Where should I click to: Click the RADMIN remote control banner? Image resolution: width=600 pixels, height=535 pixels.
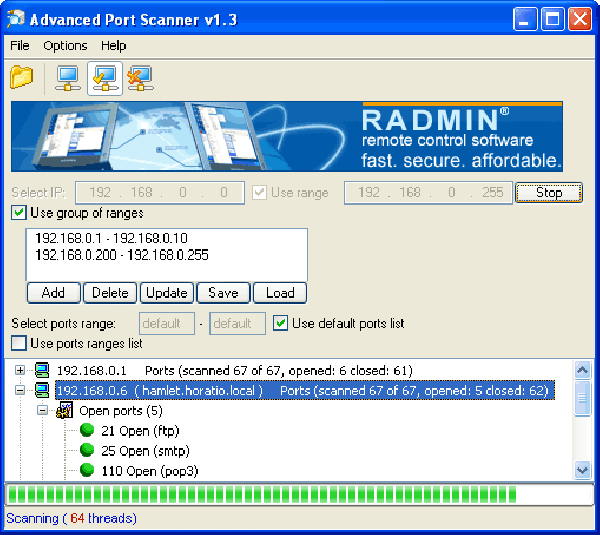pyautogui.click(x=287, y=136)
